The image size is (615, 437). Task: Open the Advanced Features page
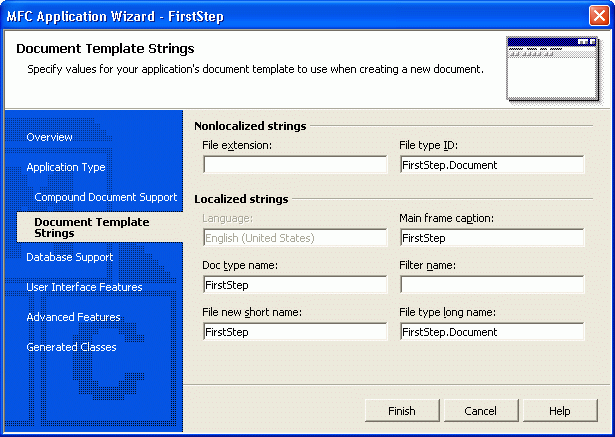click(x=73, y=317)
